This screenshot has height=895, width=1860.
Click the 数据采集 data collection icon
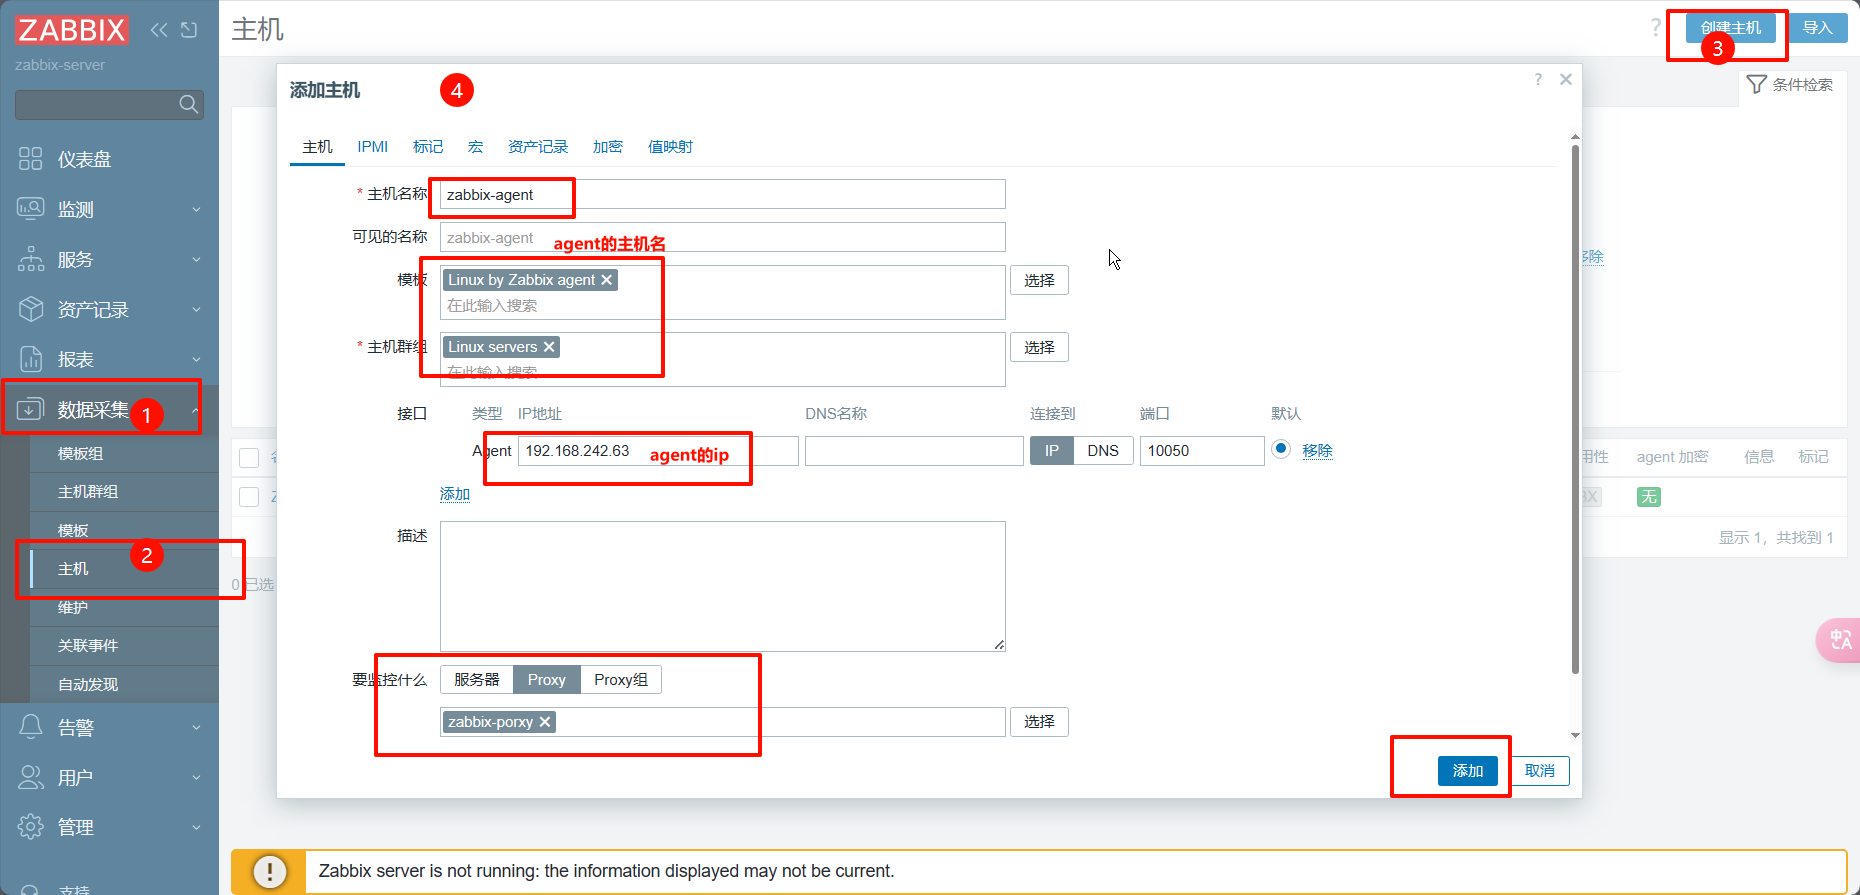[x=31, y=409]
